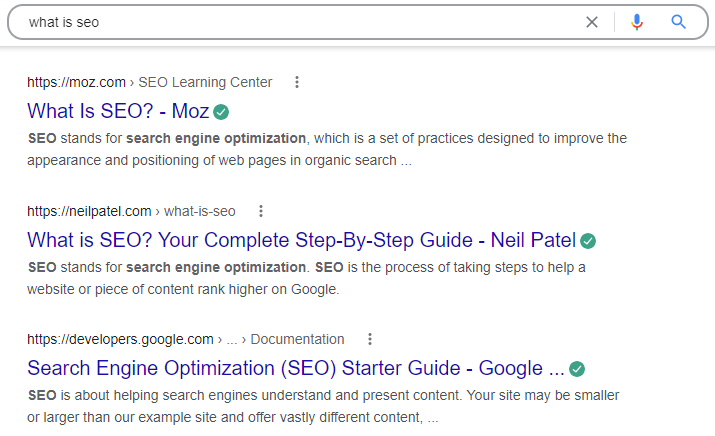Image resolution: width=715 pixels, height=436 pixels.
Task: Open Neil Patel's Complete Step-By-Step Guide result
Action: (x=300, y=240)
